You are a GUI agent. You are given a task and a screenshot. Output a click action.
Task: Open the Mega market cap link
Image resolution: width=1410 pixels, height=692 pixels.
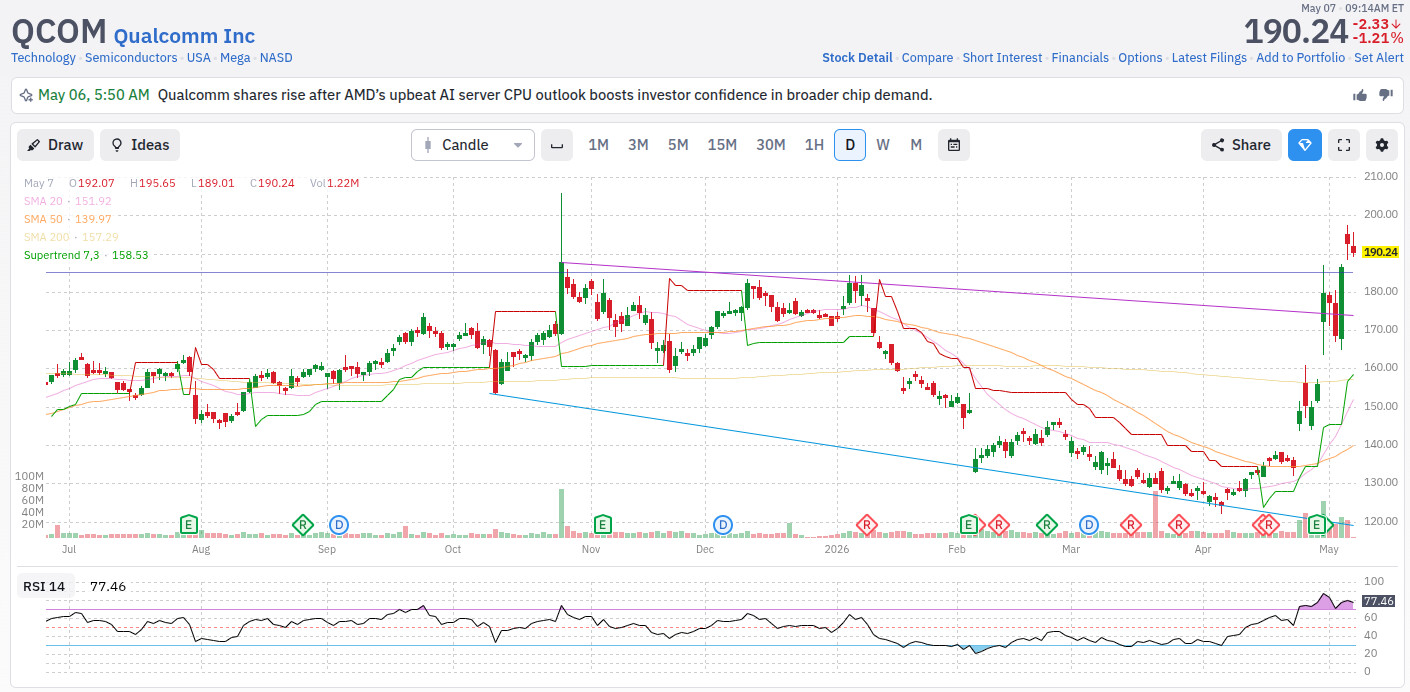tap(235, 58)
